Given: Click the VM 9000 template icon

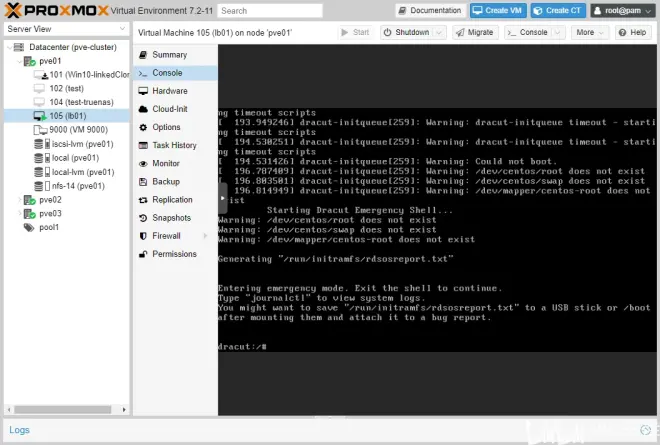Looking at the screenshot, I should [x=40, y=130].
